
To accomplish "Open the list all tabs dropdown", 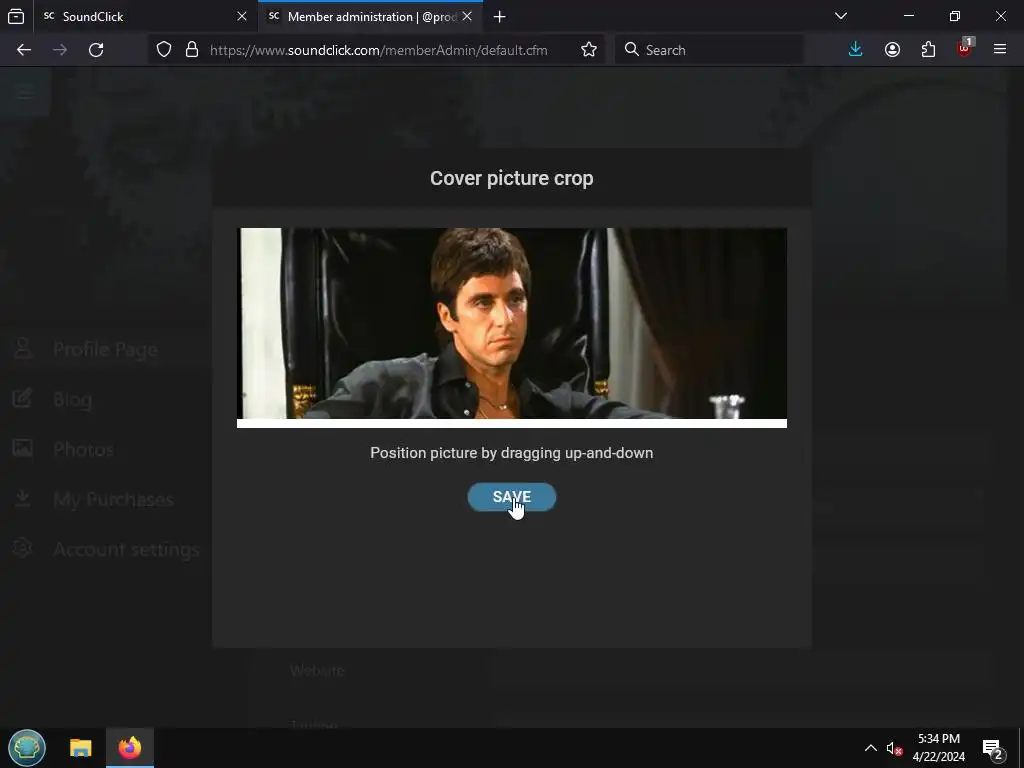I will click(840, 16).
